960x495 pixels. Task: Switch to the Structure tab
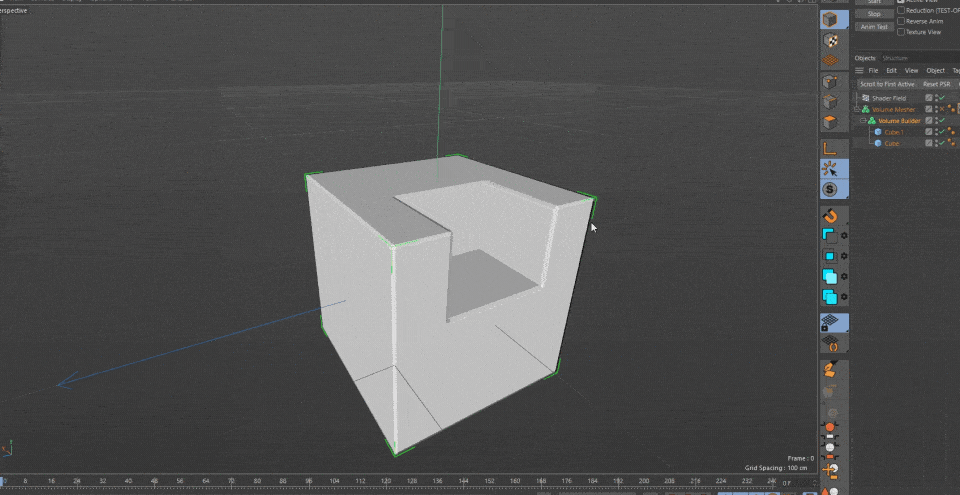(x=895, y=58)
